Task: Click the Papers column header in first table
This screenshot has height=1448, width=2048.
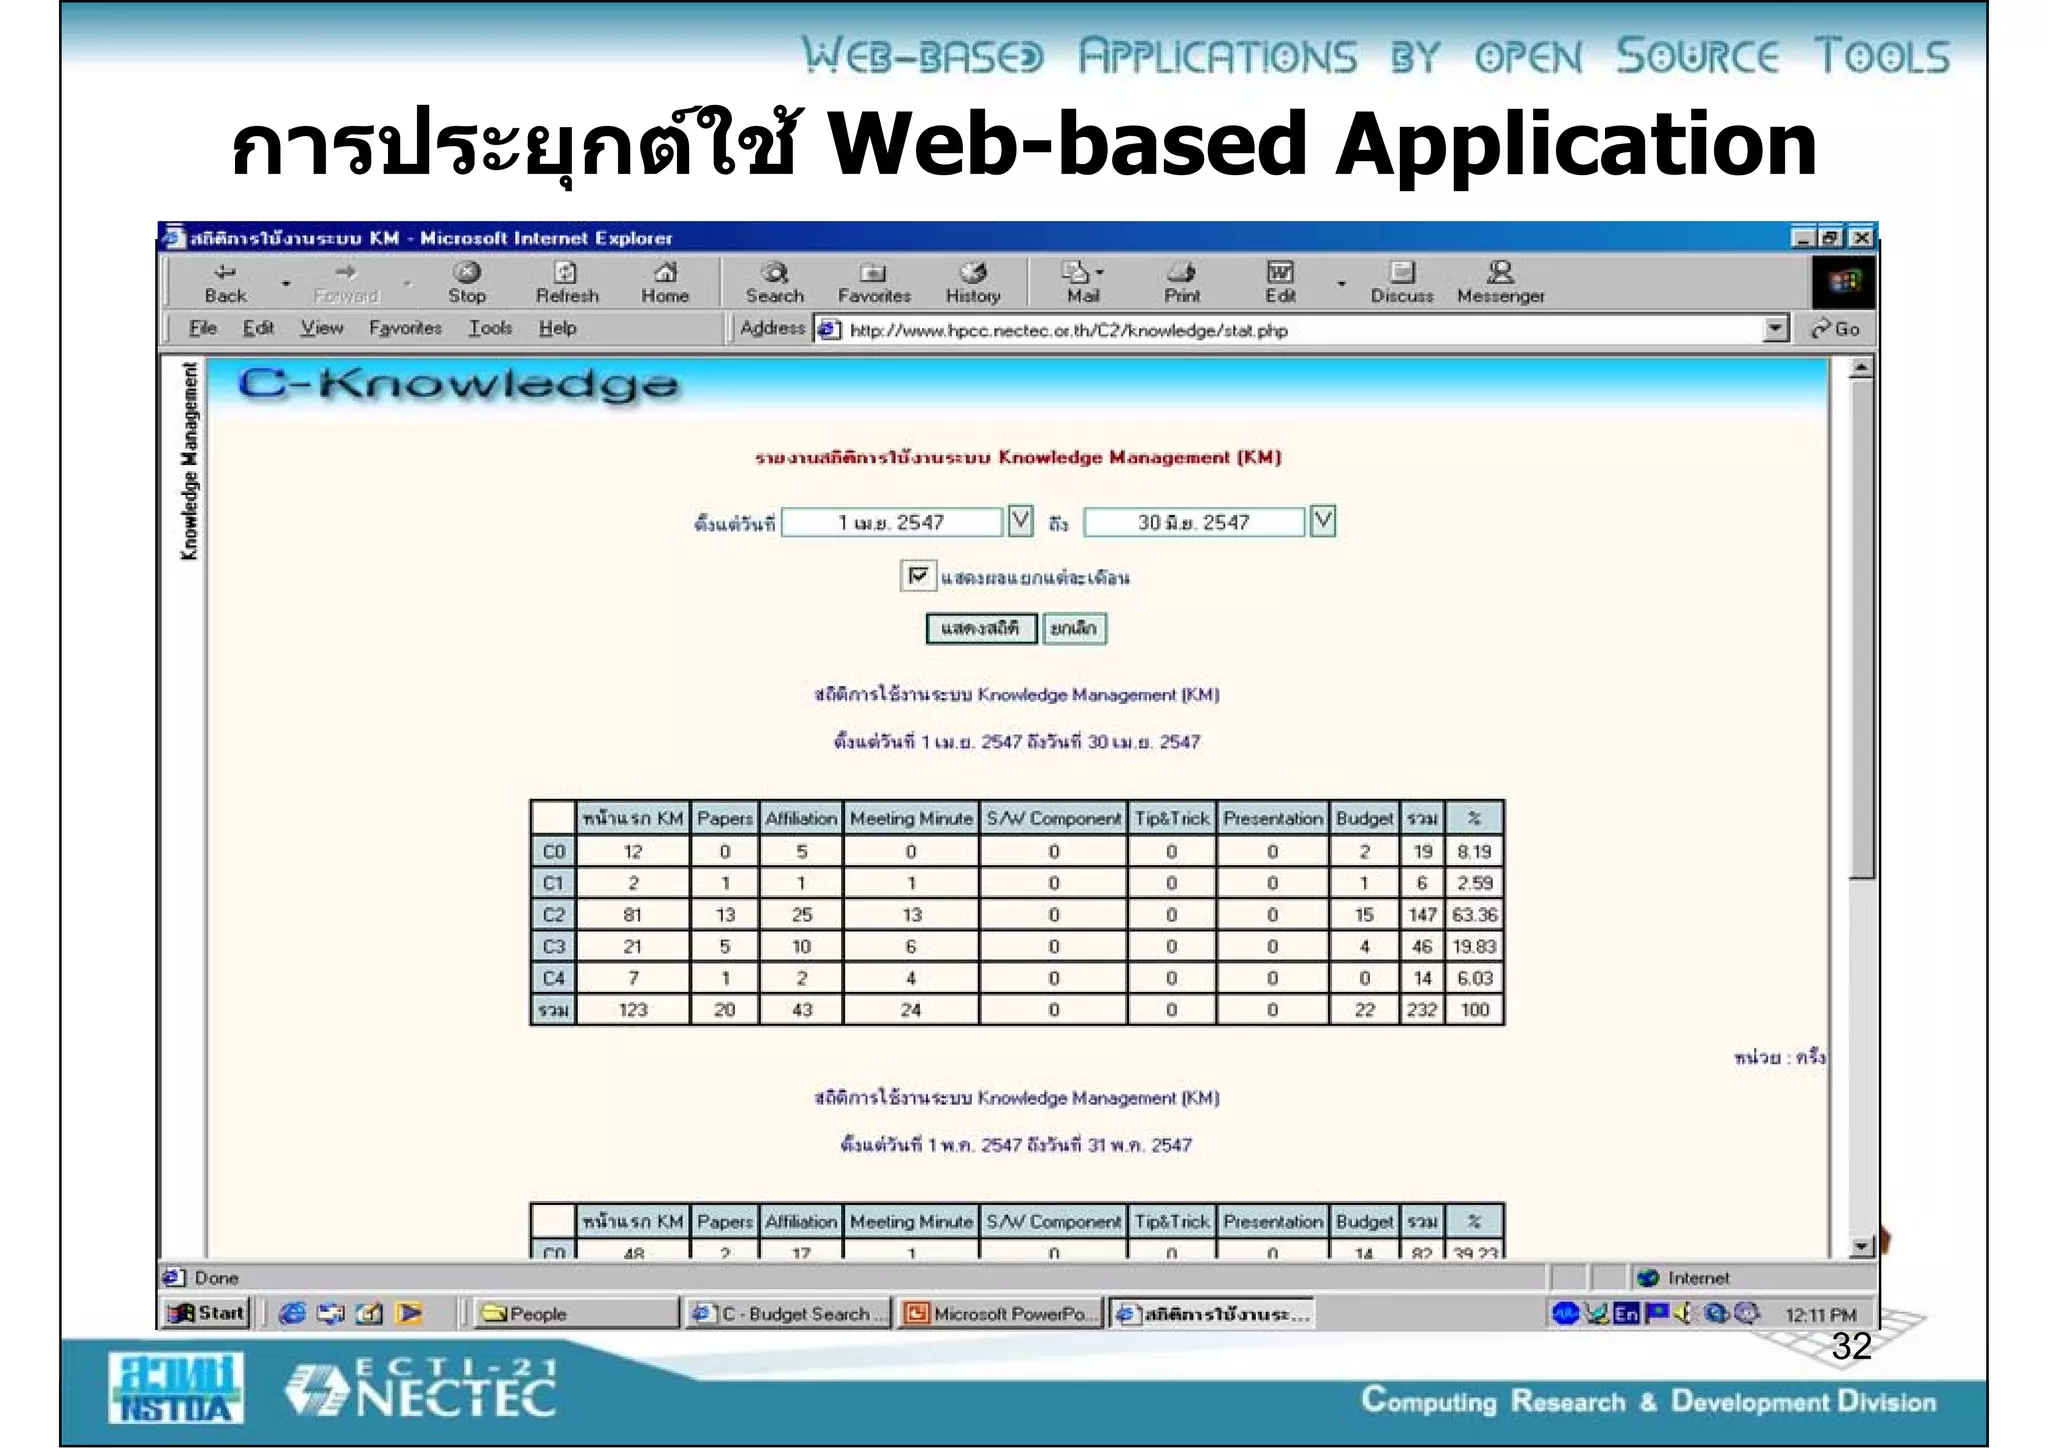Action: (724, 818)
